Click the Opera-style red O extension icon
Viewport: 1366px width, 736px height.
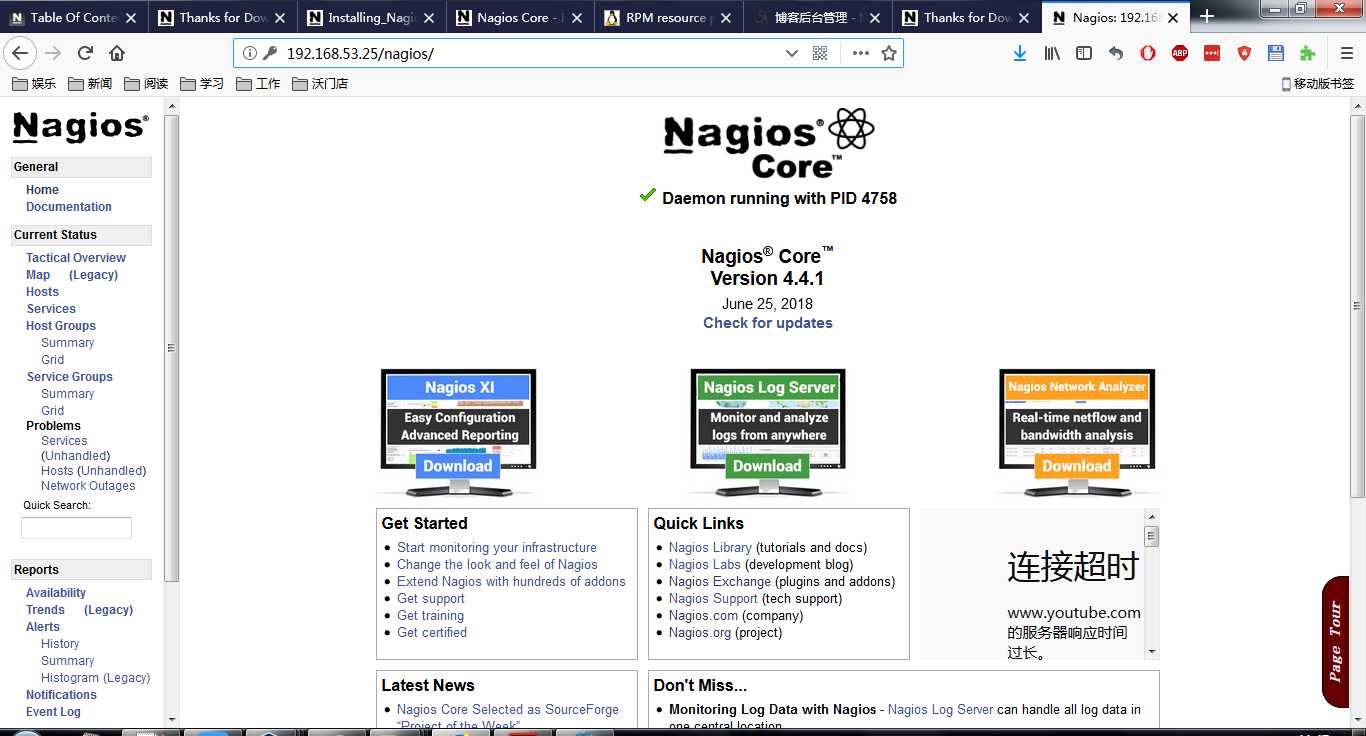[x=1148, y=53]
